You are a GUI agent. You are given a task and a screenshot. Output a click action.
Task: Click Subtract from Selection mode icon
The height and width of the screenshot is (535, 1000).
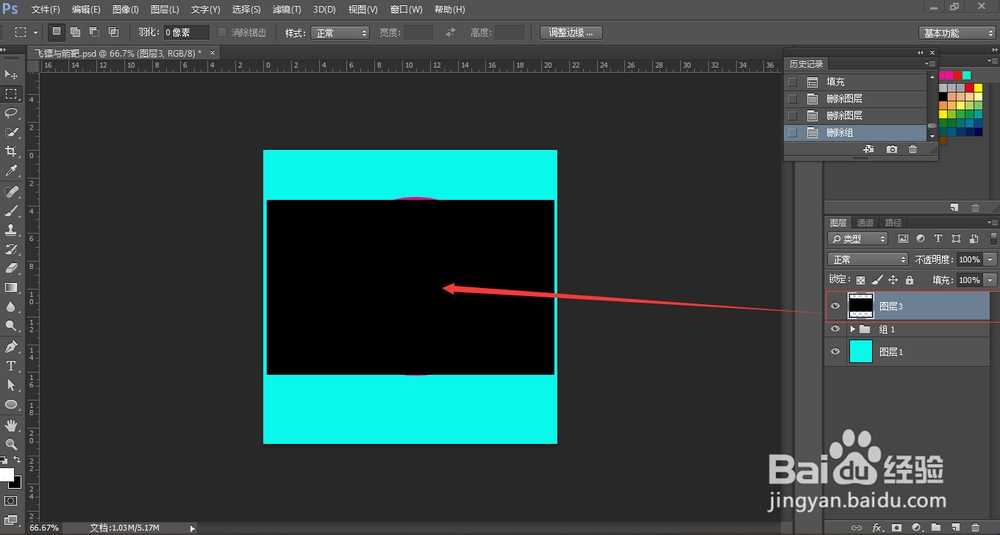click(94, 32)
